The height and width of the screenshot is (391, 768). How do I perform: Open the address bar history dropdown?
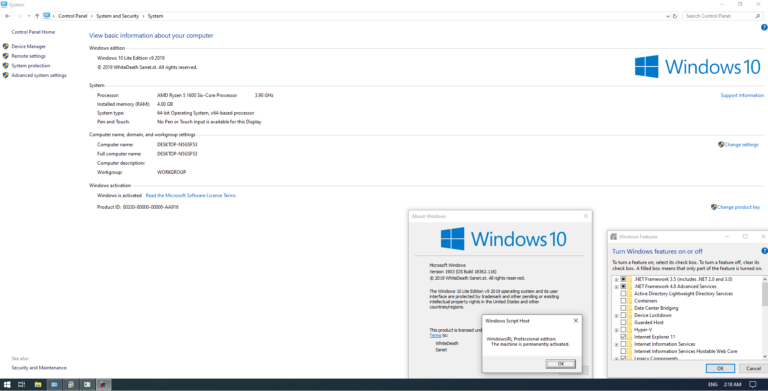[x=668, y=16]
